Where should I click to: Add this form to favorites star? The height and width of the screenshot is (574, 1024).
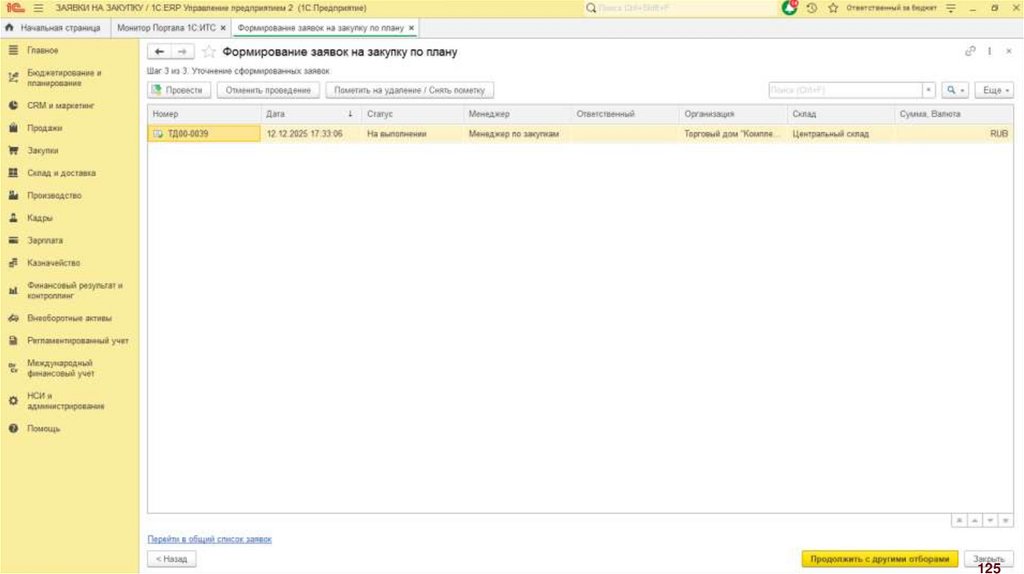click(x=208, y=52)
